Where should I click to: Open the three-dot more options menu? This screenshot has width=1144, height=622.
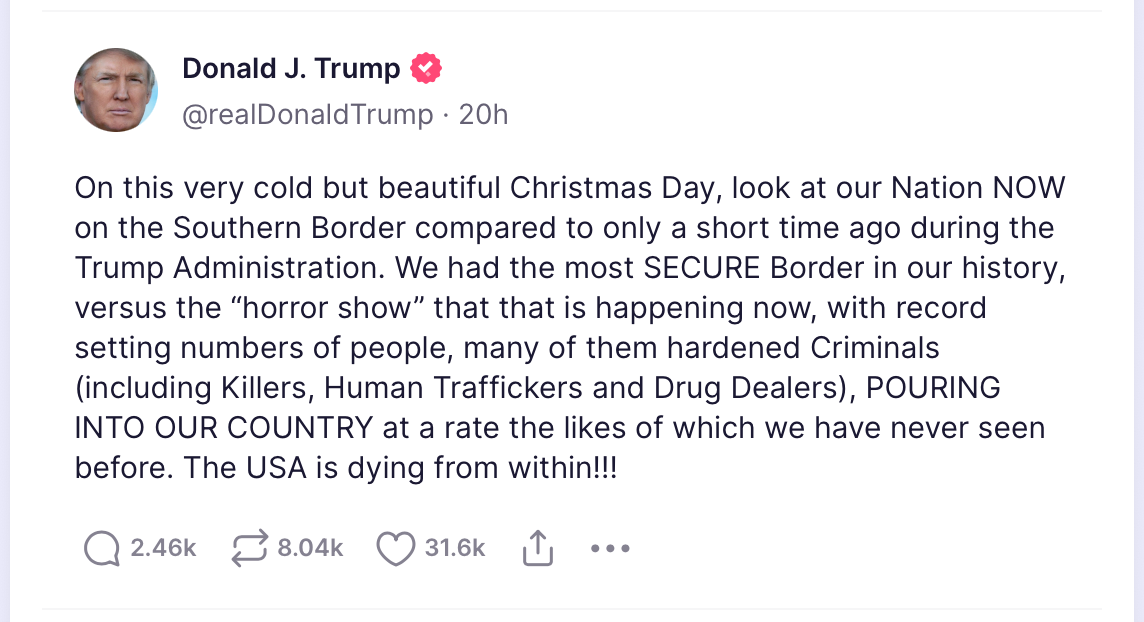pyautogui.click(x=610, y=548)
